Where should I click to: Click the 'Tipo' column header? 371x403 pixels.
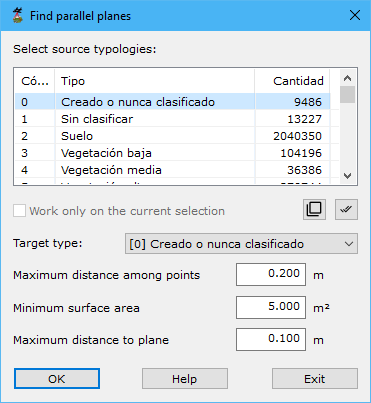coord(155,81)
